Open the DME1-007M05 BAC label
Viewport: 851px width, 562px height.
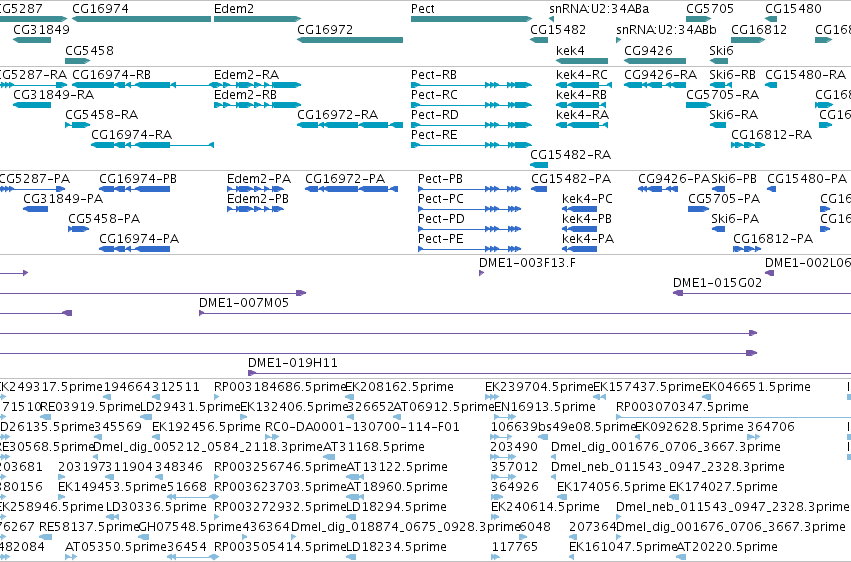point(244,303)
